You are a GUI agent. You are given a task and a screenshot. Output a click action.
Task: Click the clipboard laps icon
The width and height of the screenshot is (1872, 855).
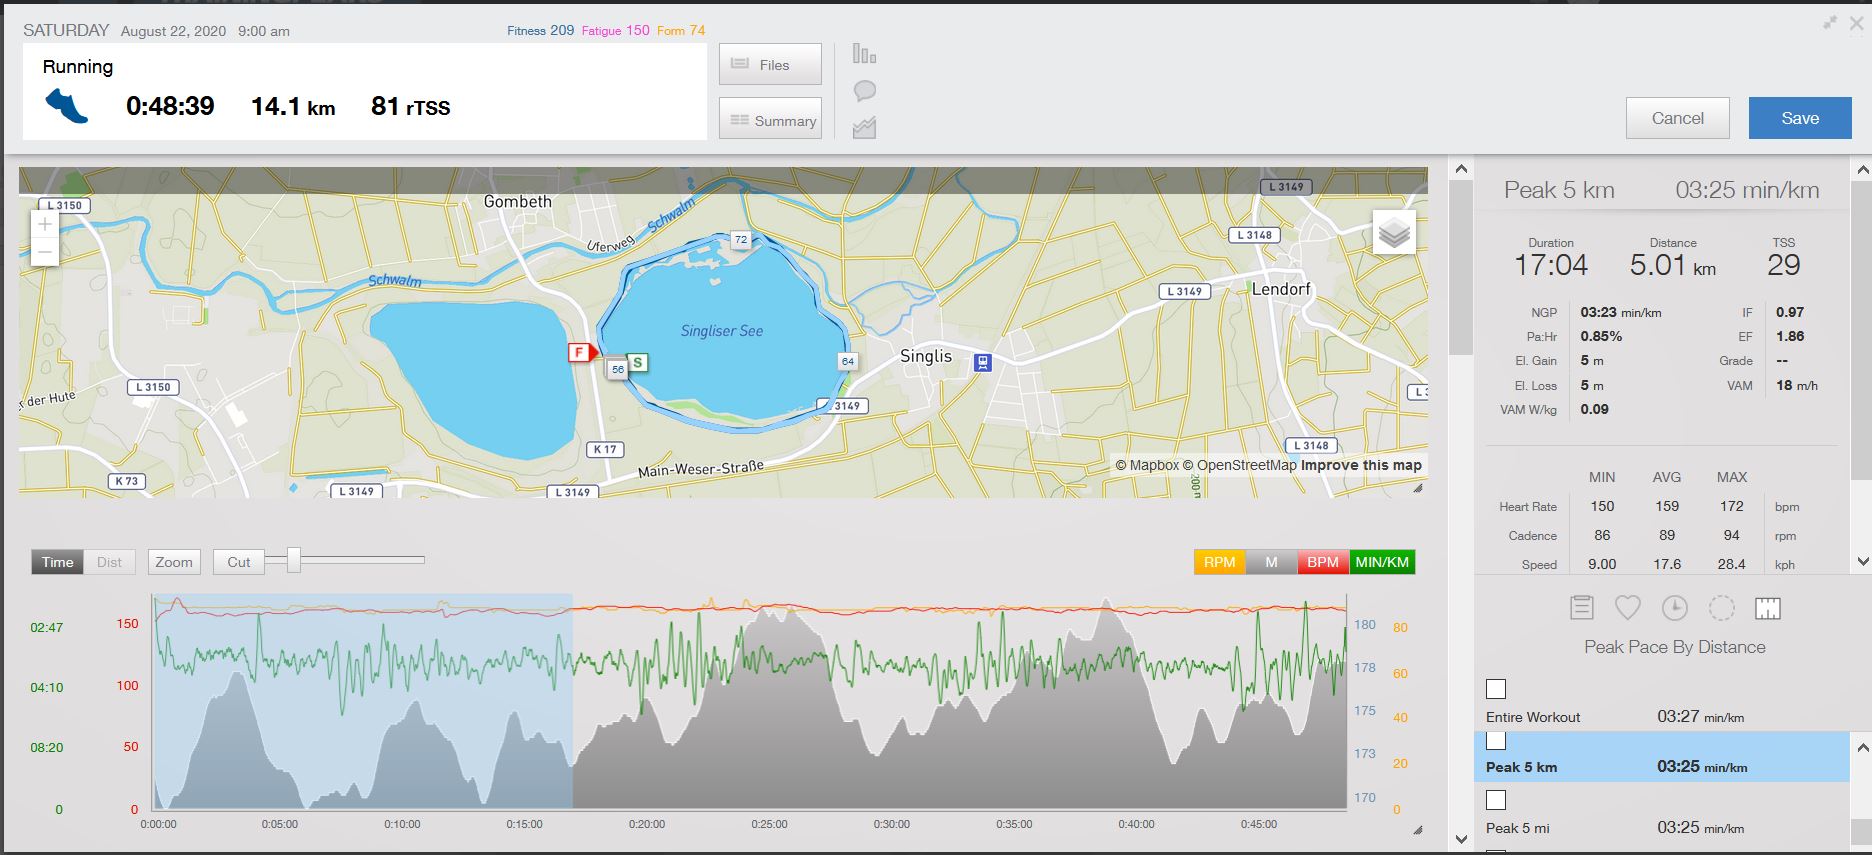pos(1581,608)
